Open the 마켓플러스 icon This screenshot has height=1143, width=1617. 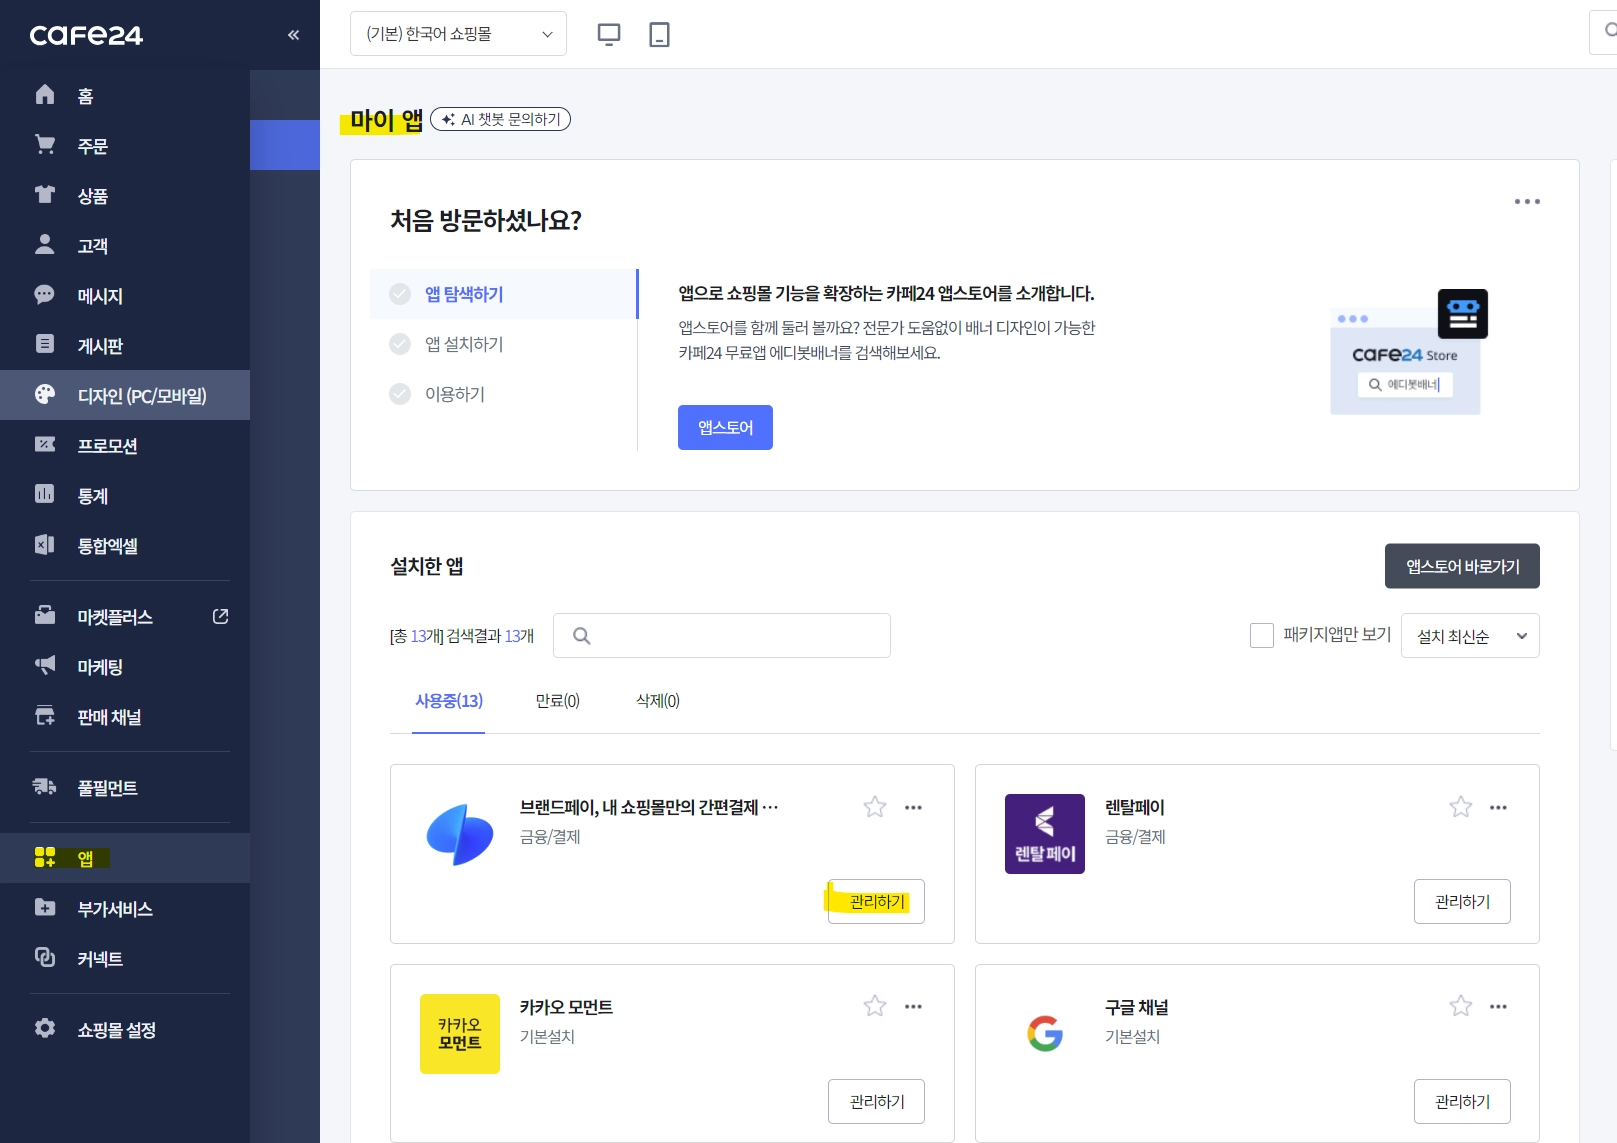click(x=45, y=616)
